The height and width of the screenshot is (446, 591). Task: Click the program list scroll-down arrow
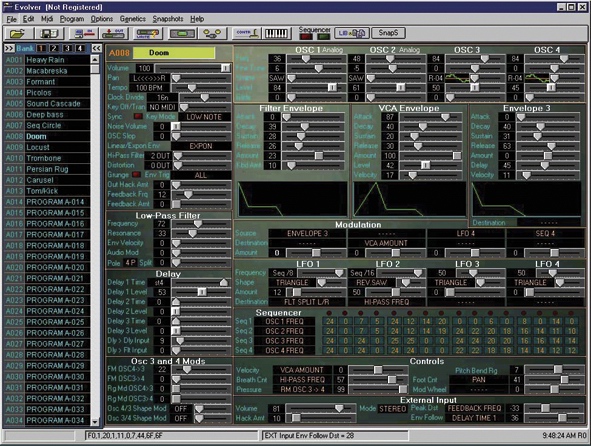tap(95, 422)
